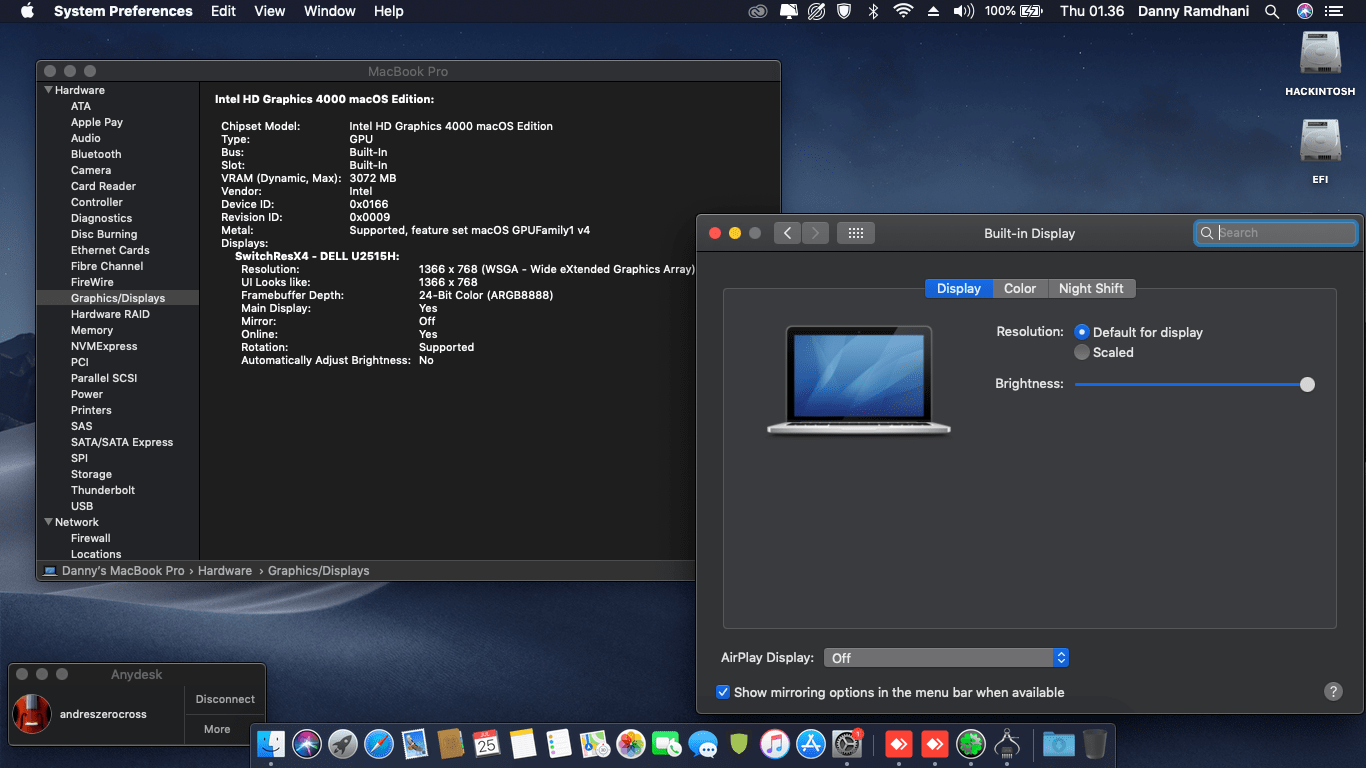Open the Trash in the dock
Image resolution: width=1366 pixels, height=768 pixels.
[x=1095, y=744]
